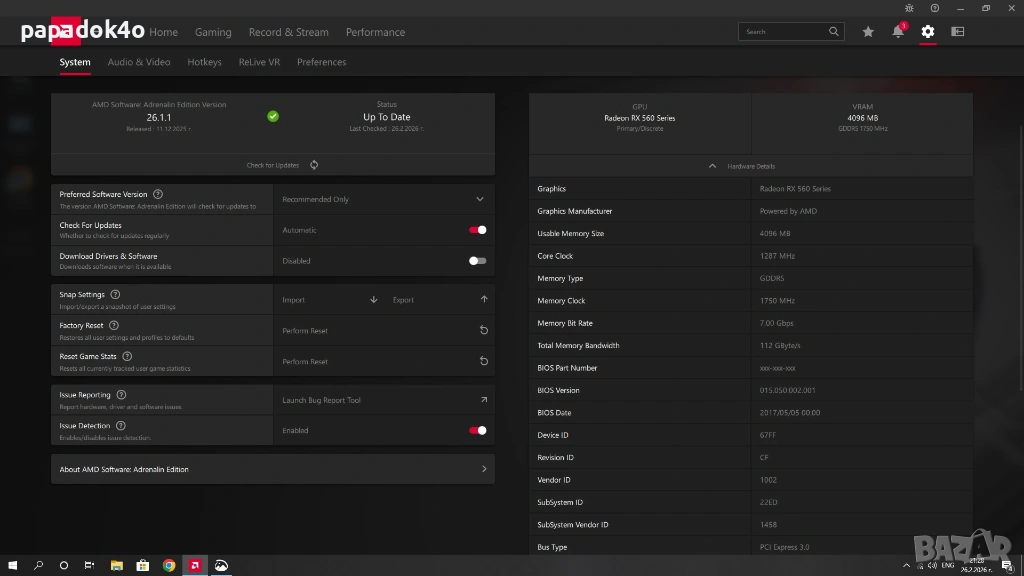Enable Download Drivers & Software toggle
The image size is (1024, 576).
(x=478, y=261)
